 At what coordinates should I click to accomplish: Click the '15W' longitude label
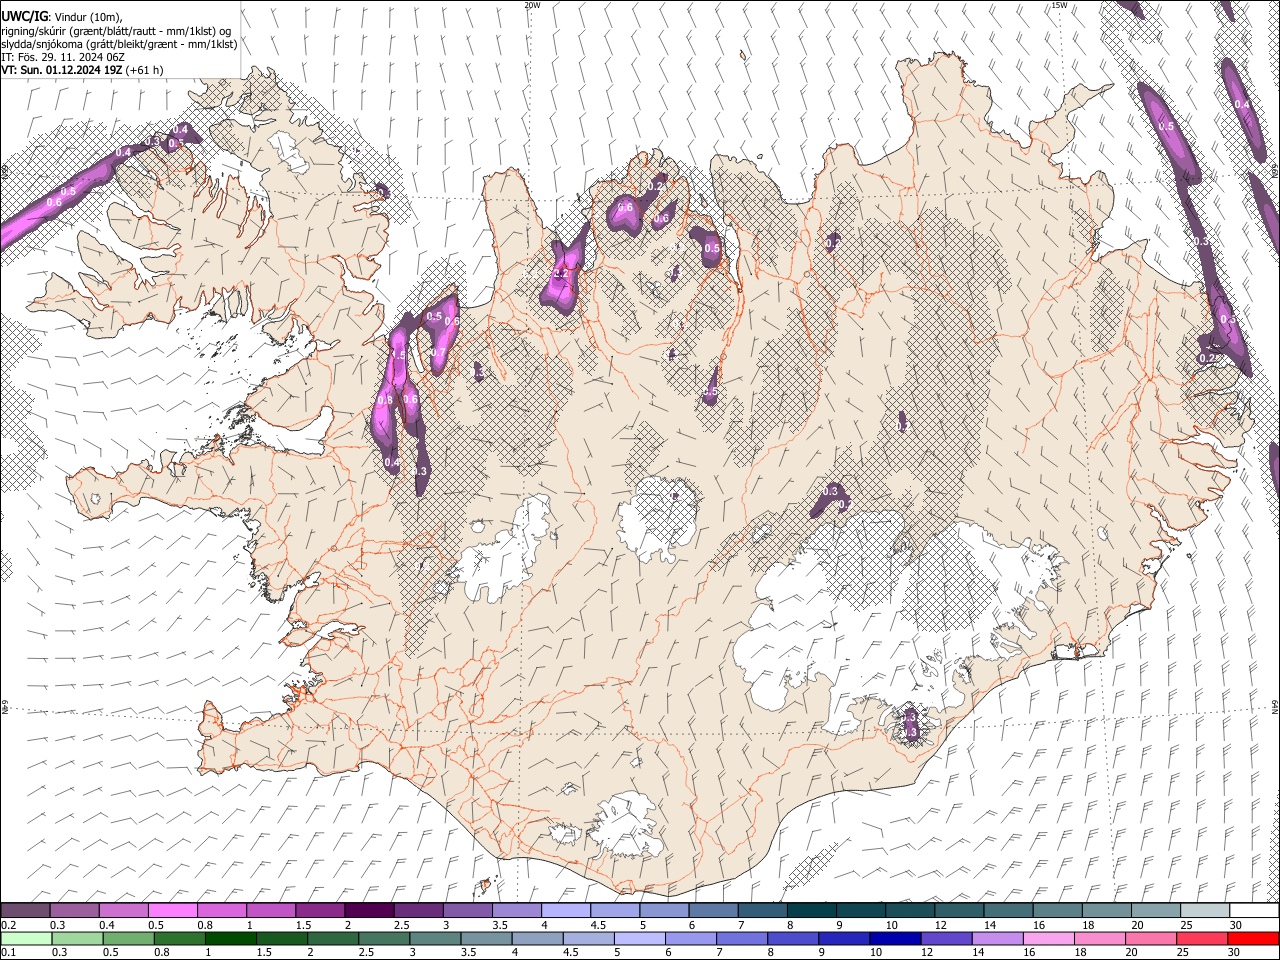(1059, 5)
